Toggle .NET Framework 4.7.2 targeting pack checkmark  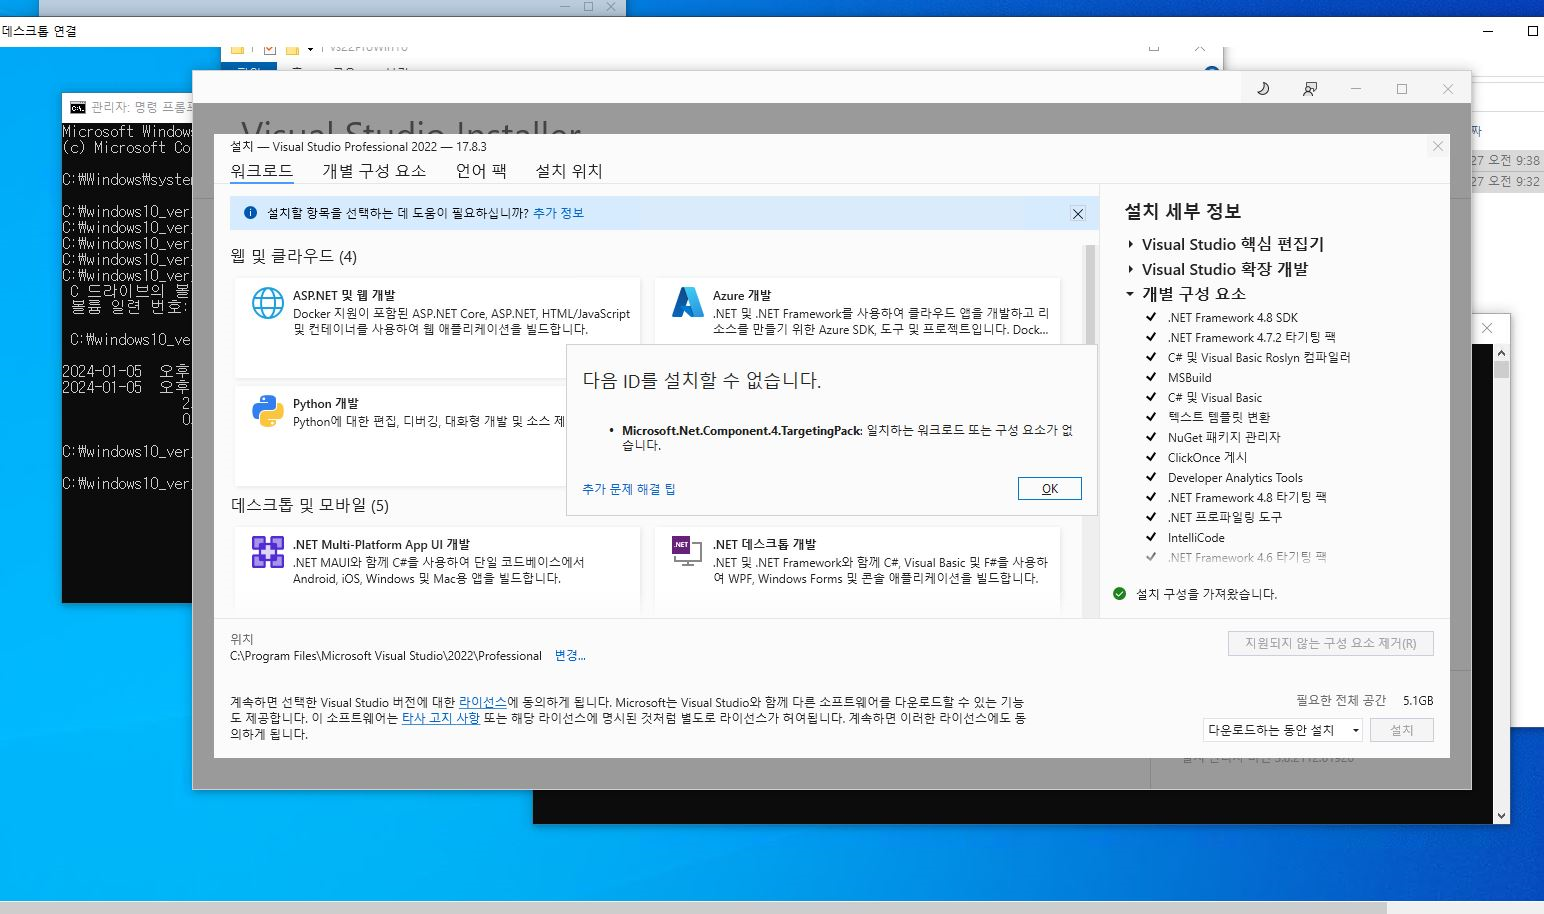click(1151, 337)
